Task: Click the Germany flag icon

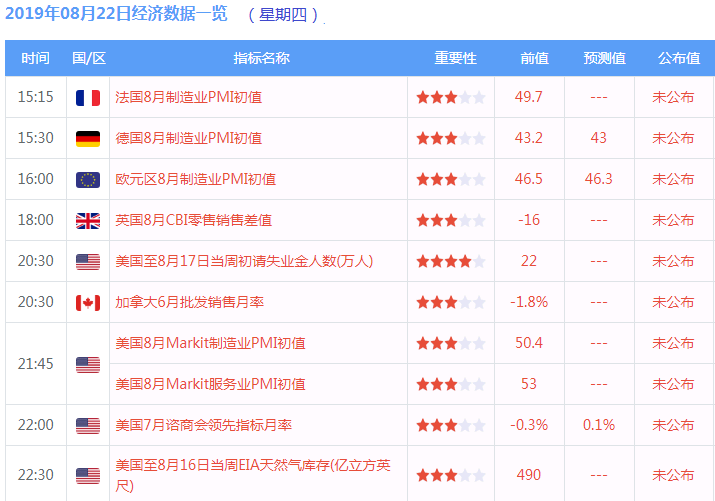Action: (x=88, y=138)
